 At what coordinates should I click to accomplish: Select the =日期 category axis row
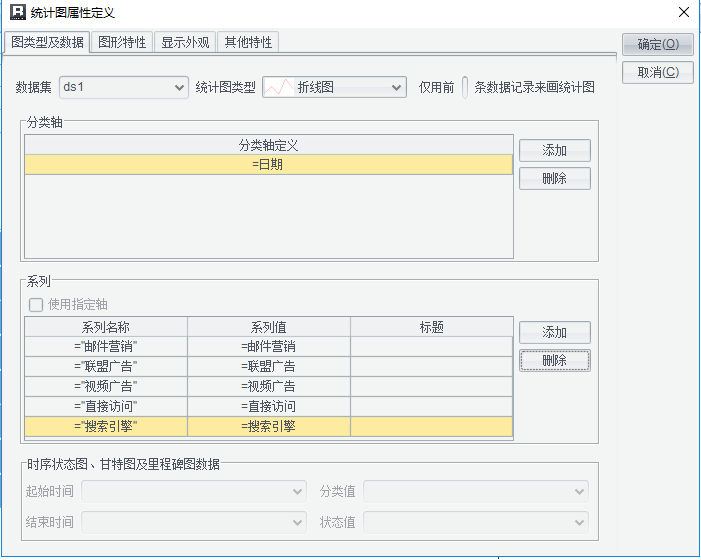pos(268,164)
